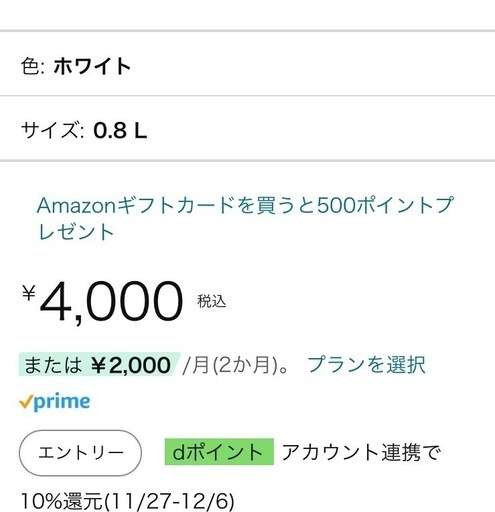Open the 10%還元(11/27-12/6) campaign text
495x512 pixels.
coord(128,501)
